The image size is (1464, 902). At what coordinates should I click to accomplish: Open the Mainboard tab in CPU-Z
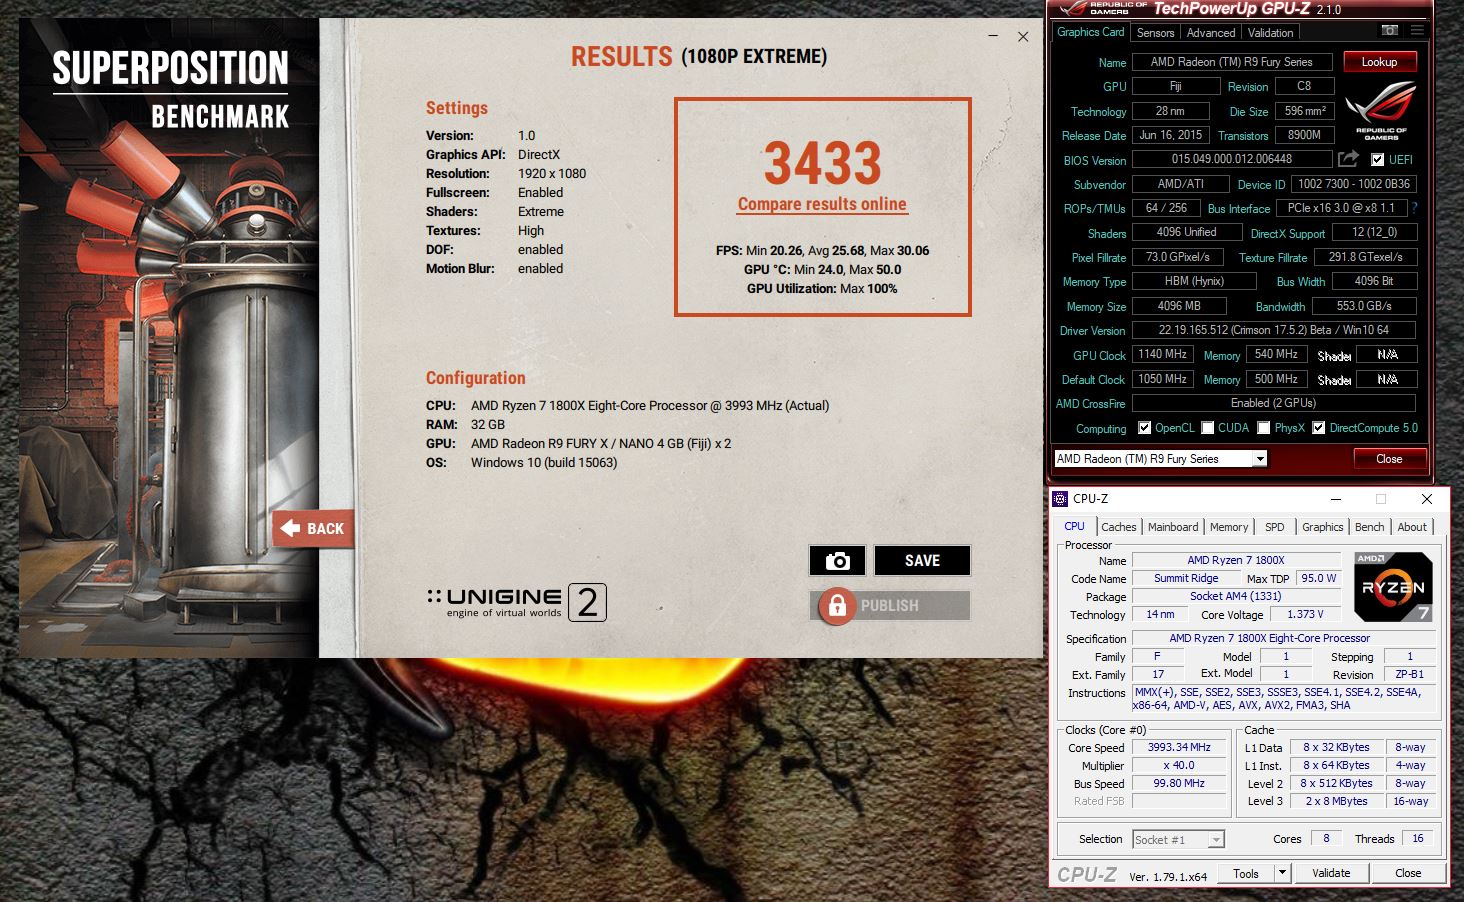click(1173, 527)
